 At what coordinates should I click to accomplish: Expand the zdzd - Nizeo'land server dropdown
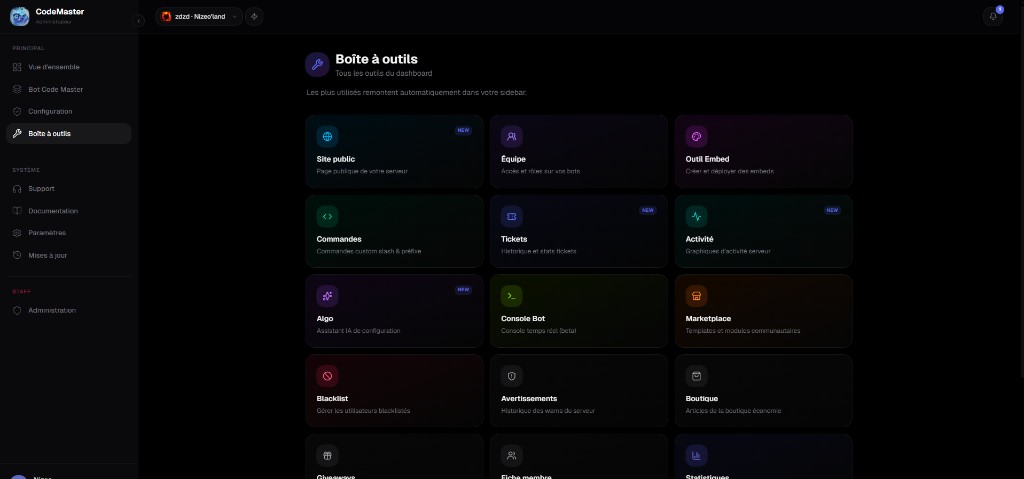point(199,16)
